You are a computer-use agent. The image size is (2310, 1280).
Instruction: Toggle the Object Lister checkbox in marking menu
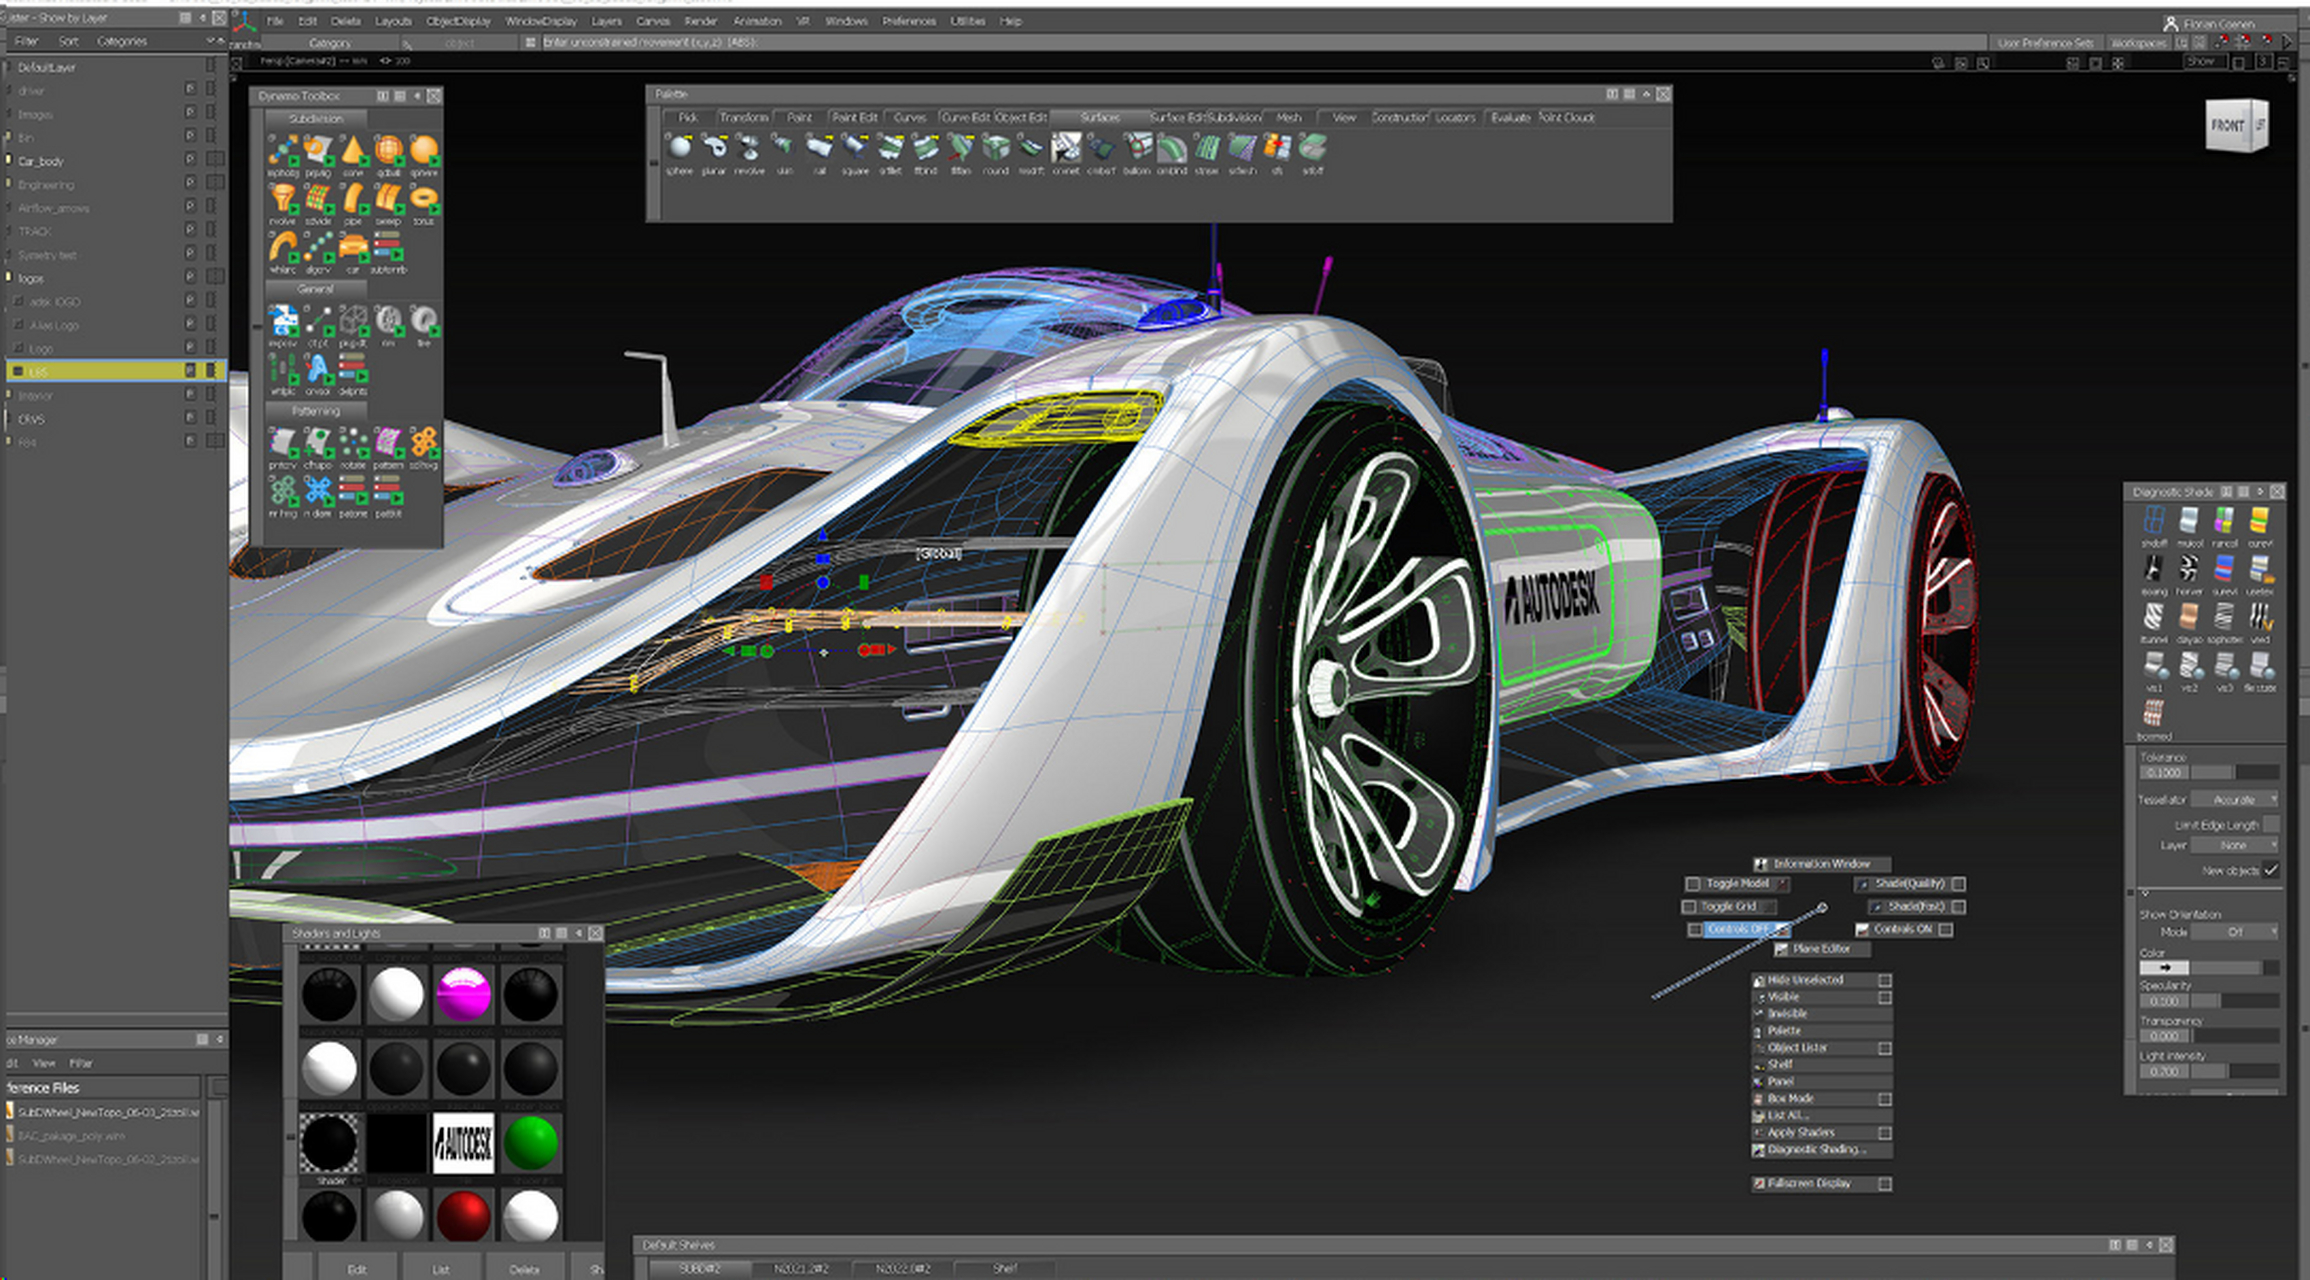click(x=1885, y=1049)
